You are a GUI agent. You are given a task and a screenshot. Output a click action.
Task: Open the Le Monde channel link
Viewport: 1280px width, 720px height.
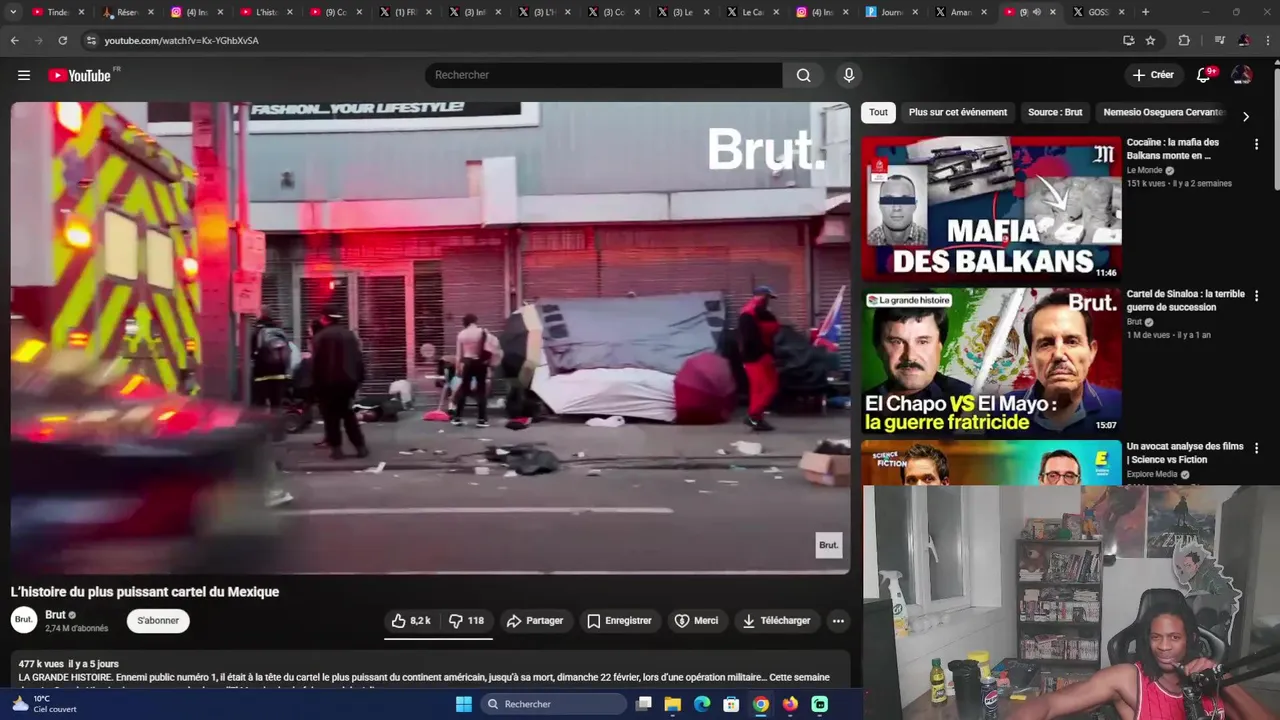tap(1144, 170)
